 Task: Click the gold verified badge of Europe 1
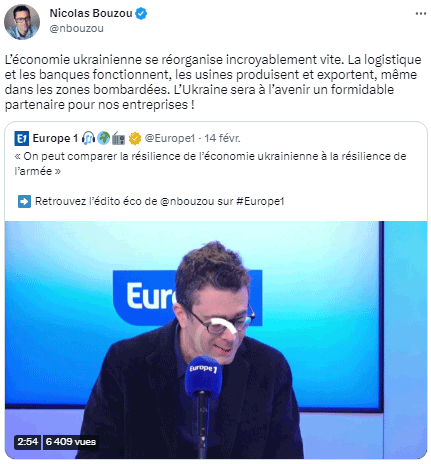[x=135, y=138]
